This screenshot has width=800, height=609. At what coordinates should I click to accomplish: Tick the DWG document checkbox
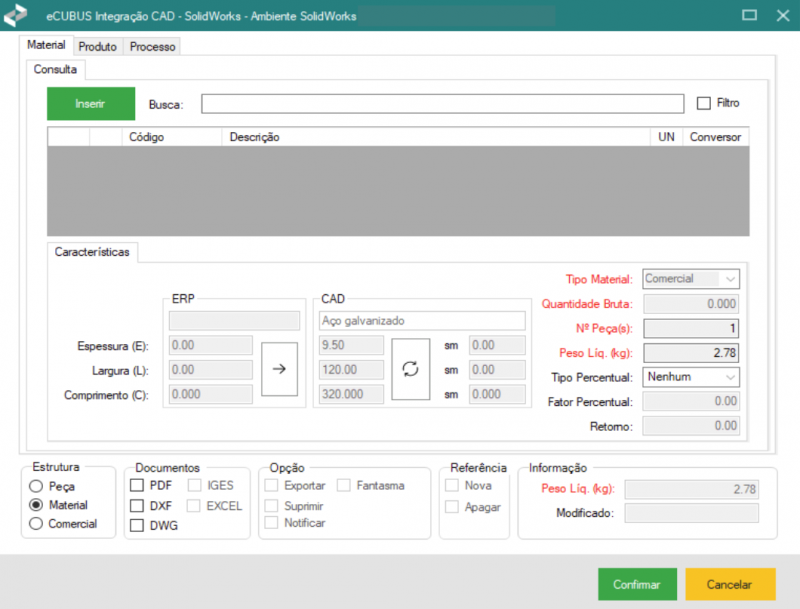click(x=137, y=525)
